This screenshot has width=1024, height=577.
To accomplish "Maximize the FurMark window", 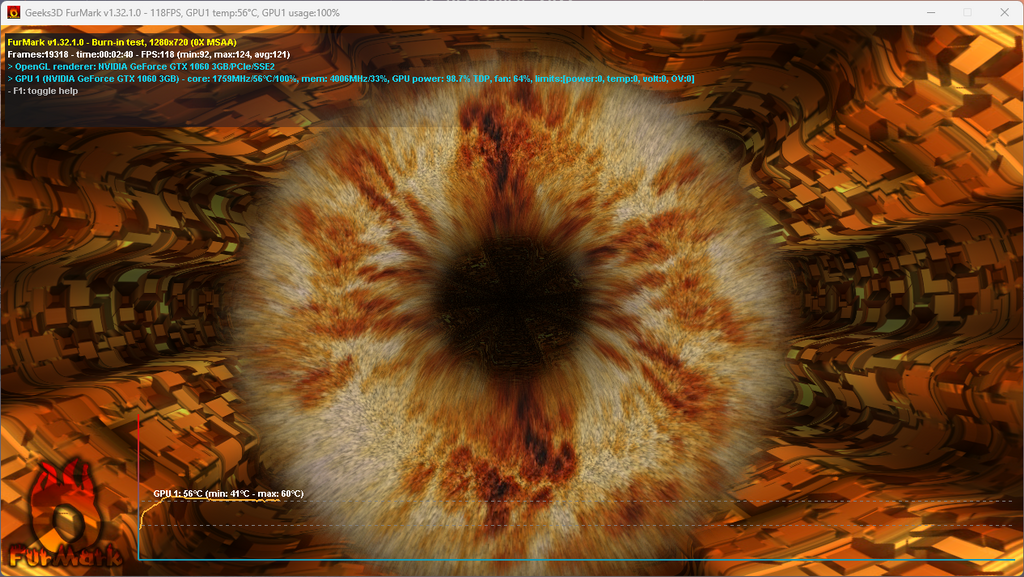I will (968, 12).
